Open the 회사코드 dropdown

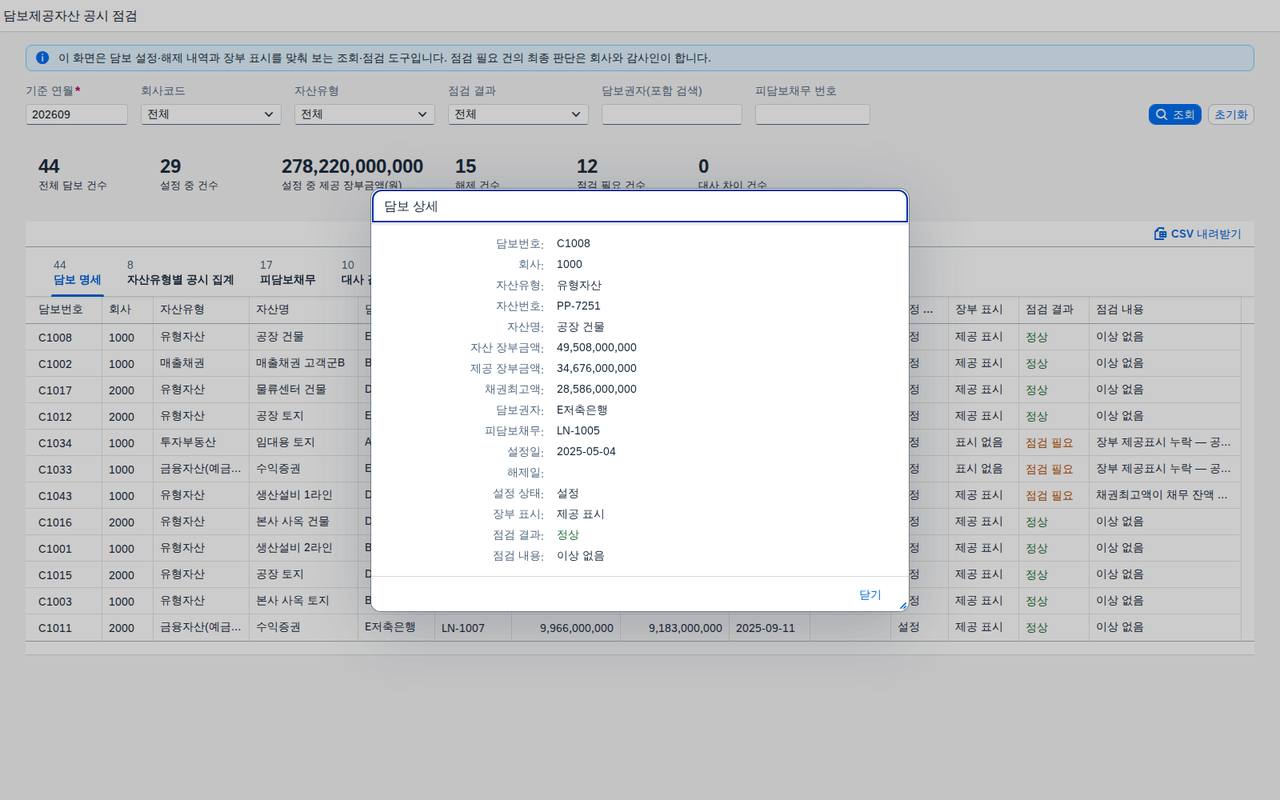(x=210, y=114)
